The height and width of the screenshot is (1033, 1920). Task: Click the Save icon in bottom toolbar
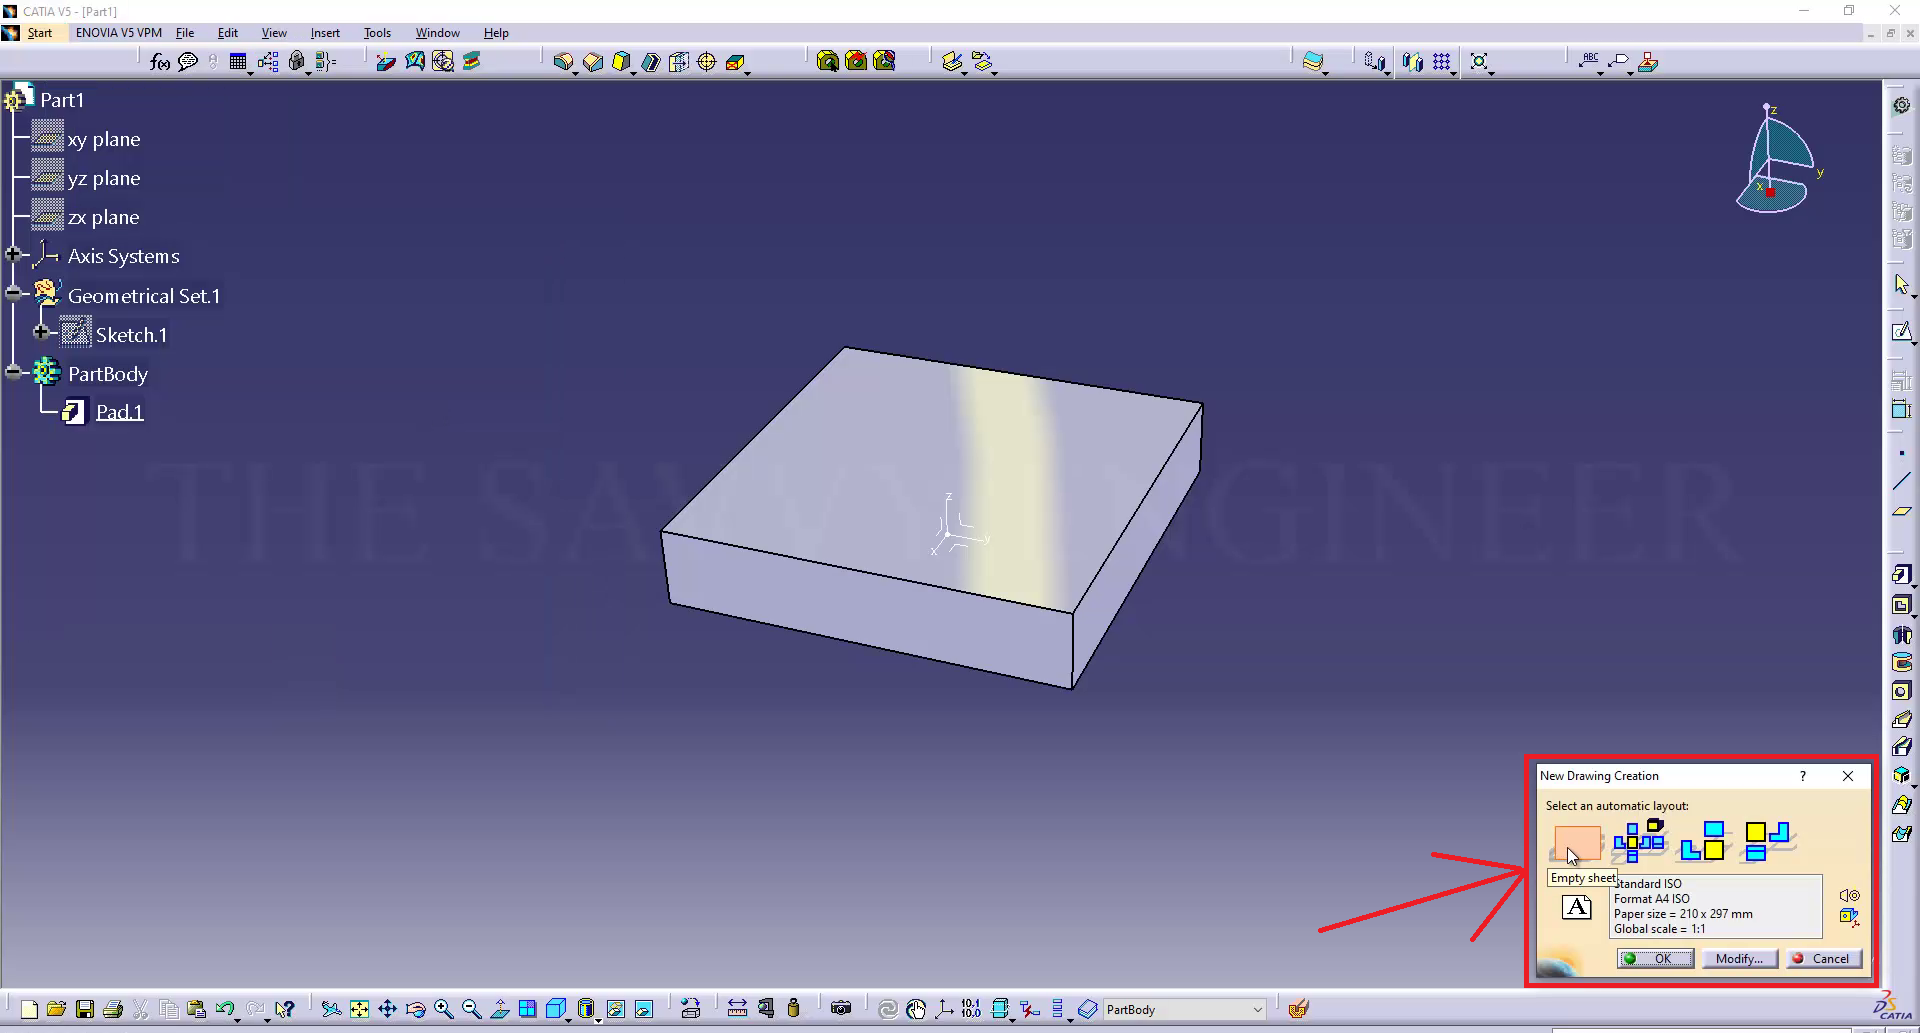85,1009
